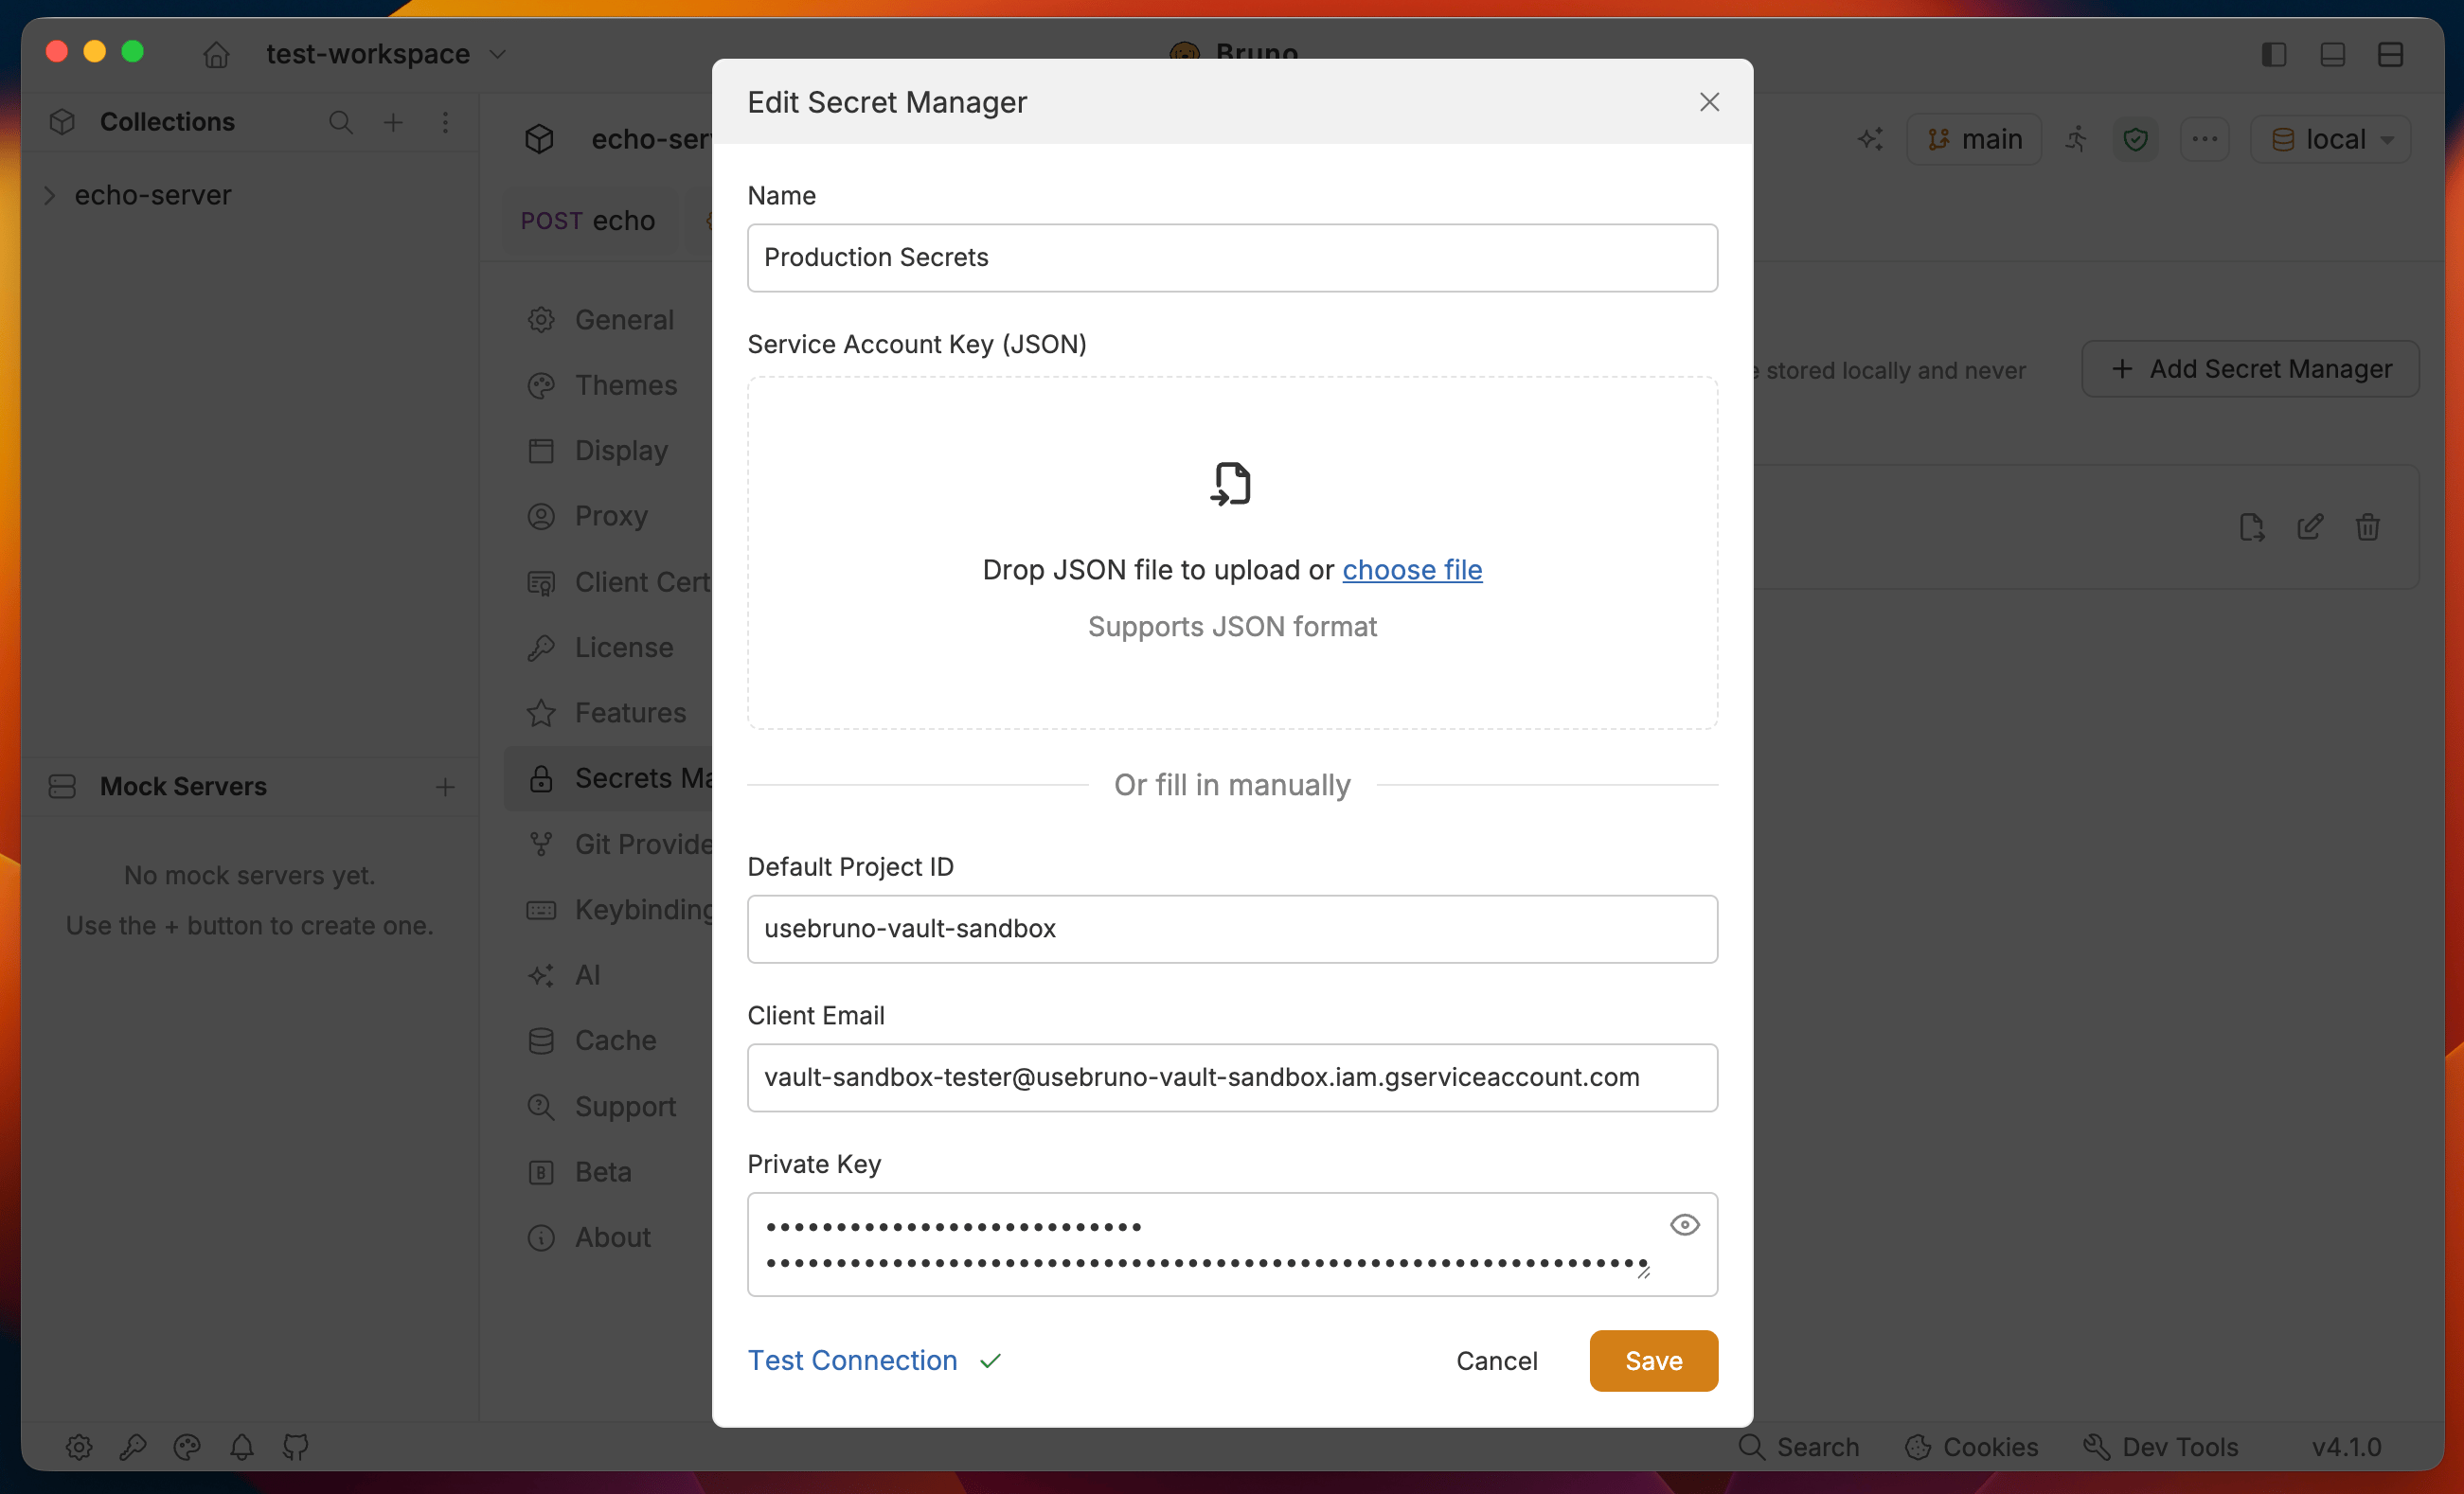Click the export icon on secret manager row
The image size is (2464, 1494).
(x=2252, y=527)
